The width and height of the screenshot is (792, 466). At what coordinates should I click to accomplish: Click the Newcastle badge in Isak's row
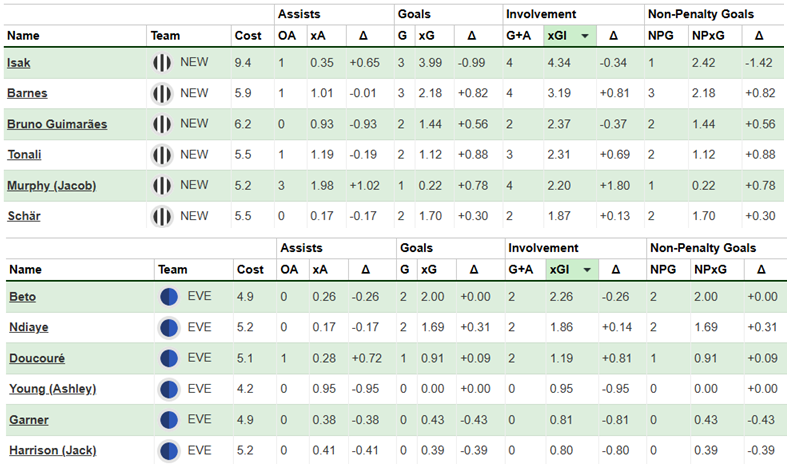161,63
